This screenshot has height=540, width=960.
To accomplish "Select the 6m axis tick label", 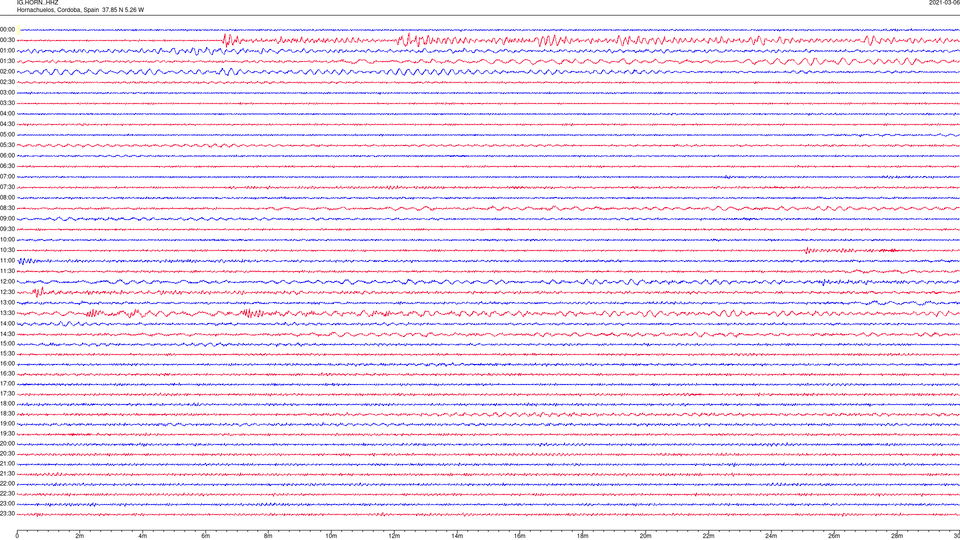I will (x=206, y=536).
